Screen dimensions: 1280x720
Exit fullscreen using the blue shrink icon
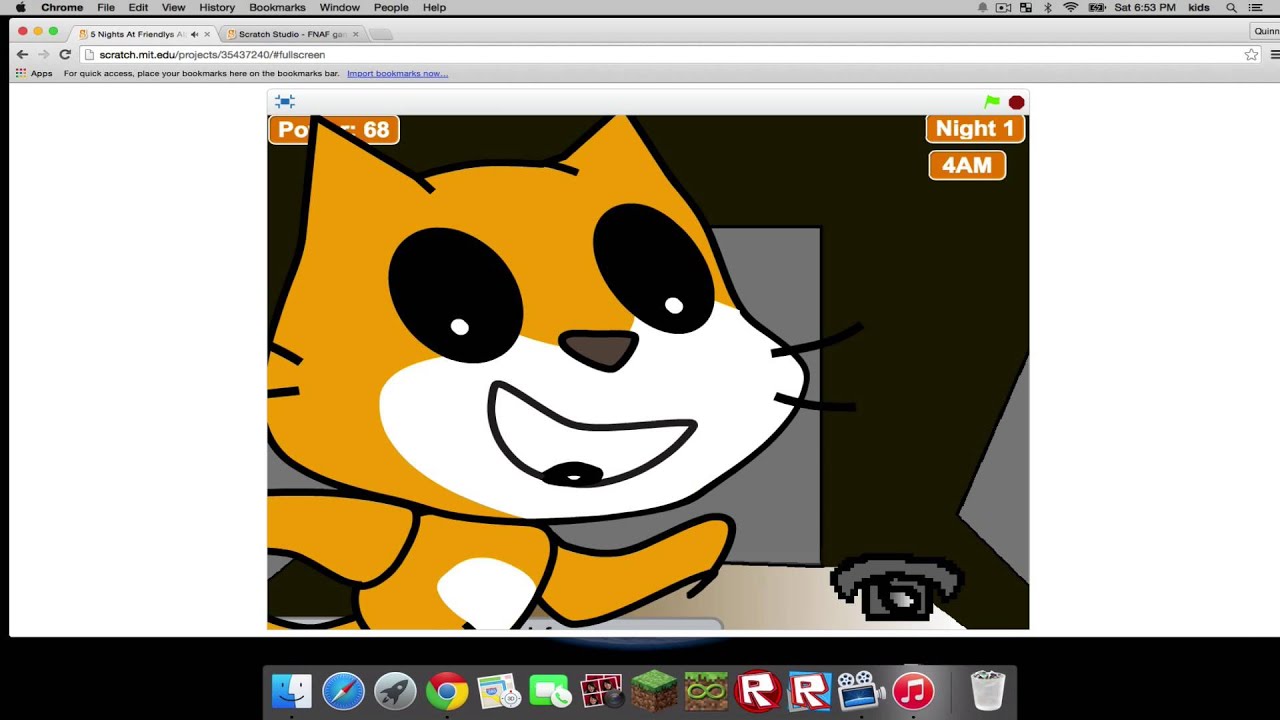coord(285,101)
